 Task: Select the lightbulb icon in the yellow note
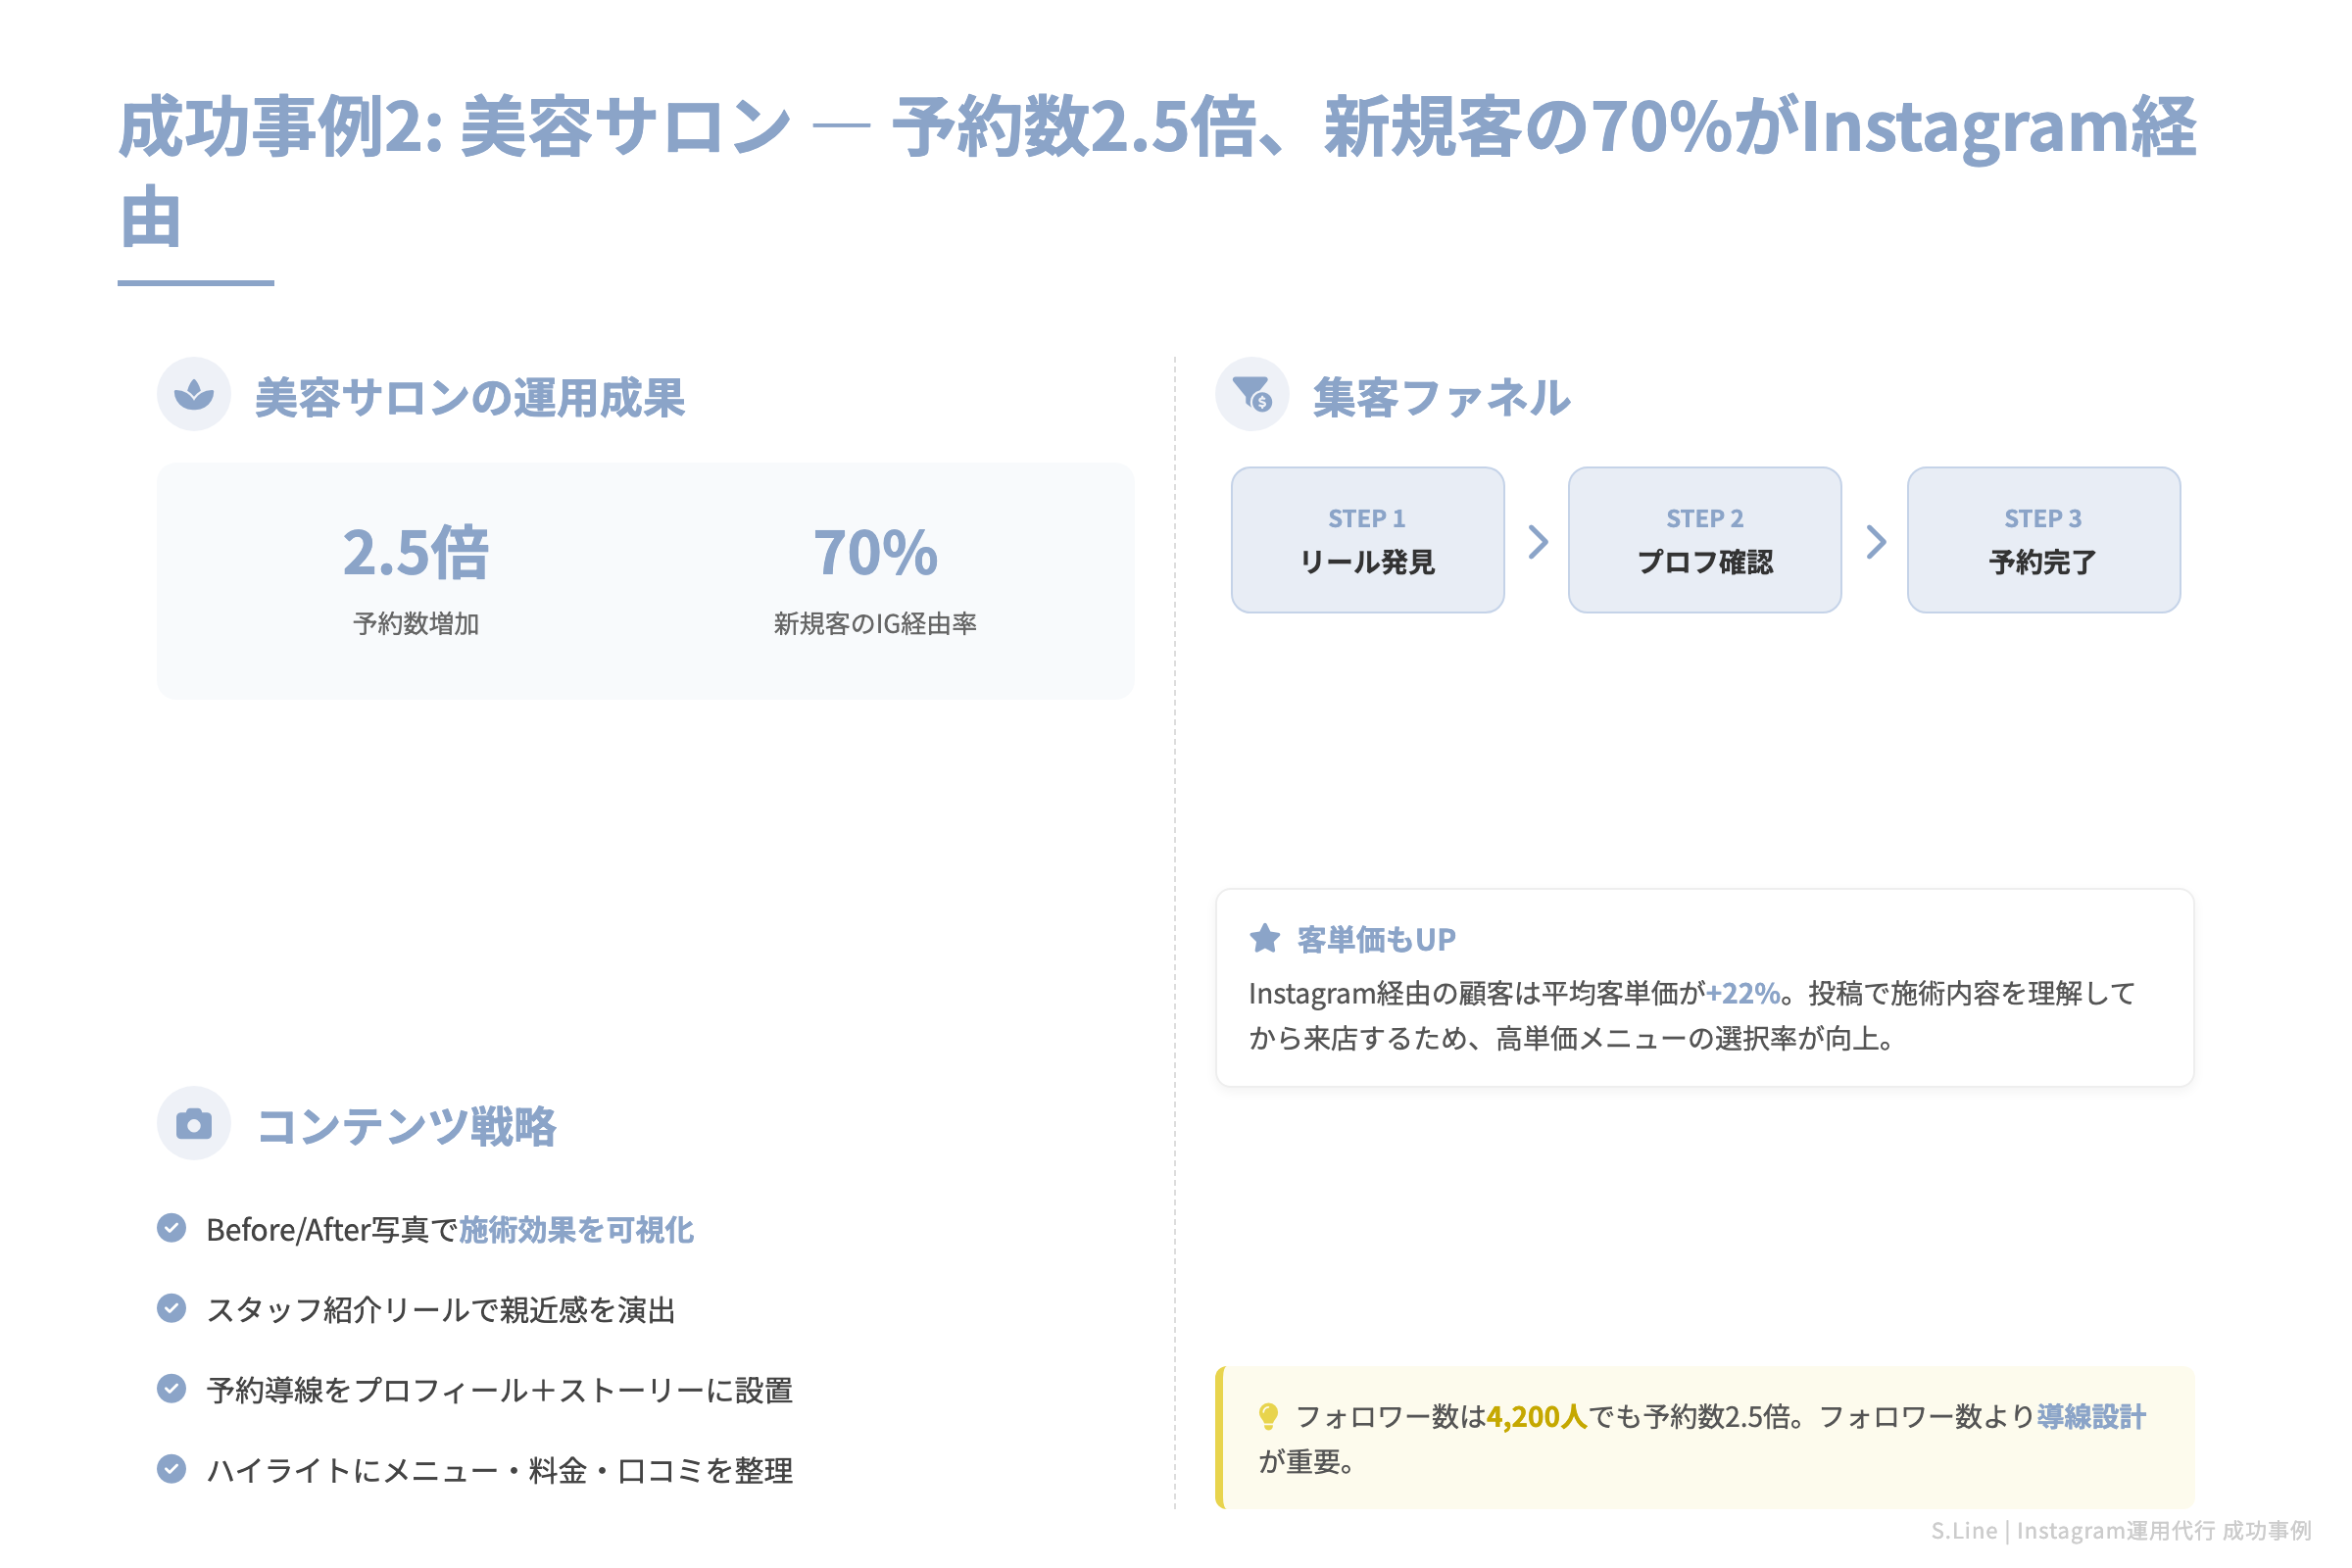point(1270,1415)
